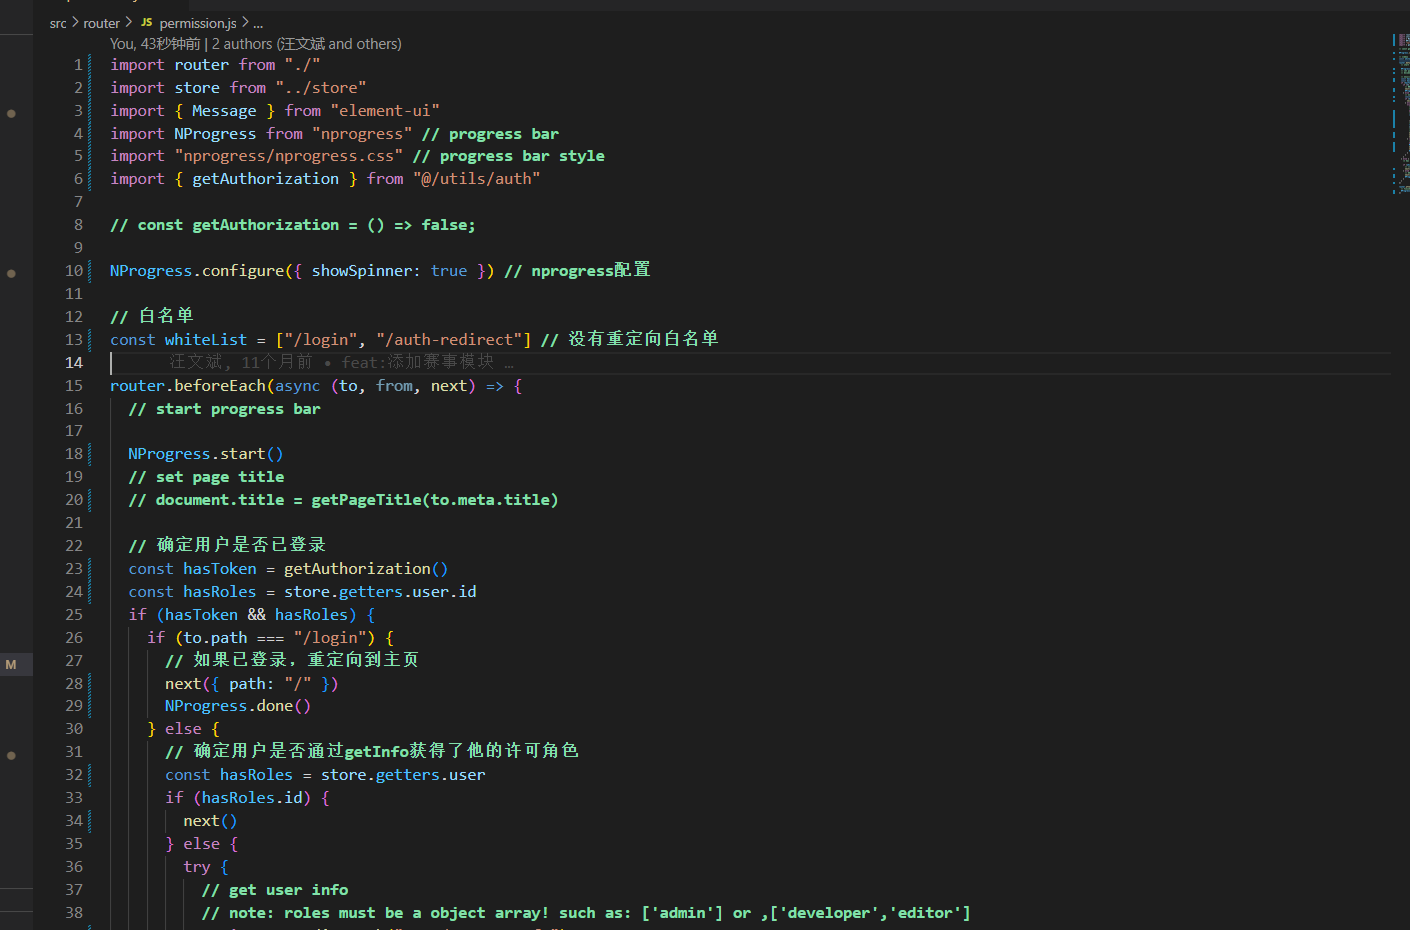Click the "element-ui" string
This screenshot has width=1410, height=930.
(x=385, y=111)
